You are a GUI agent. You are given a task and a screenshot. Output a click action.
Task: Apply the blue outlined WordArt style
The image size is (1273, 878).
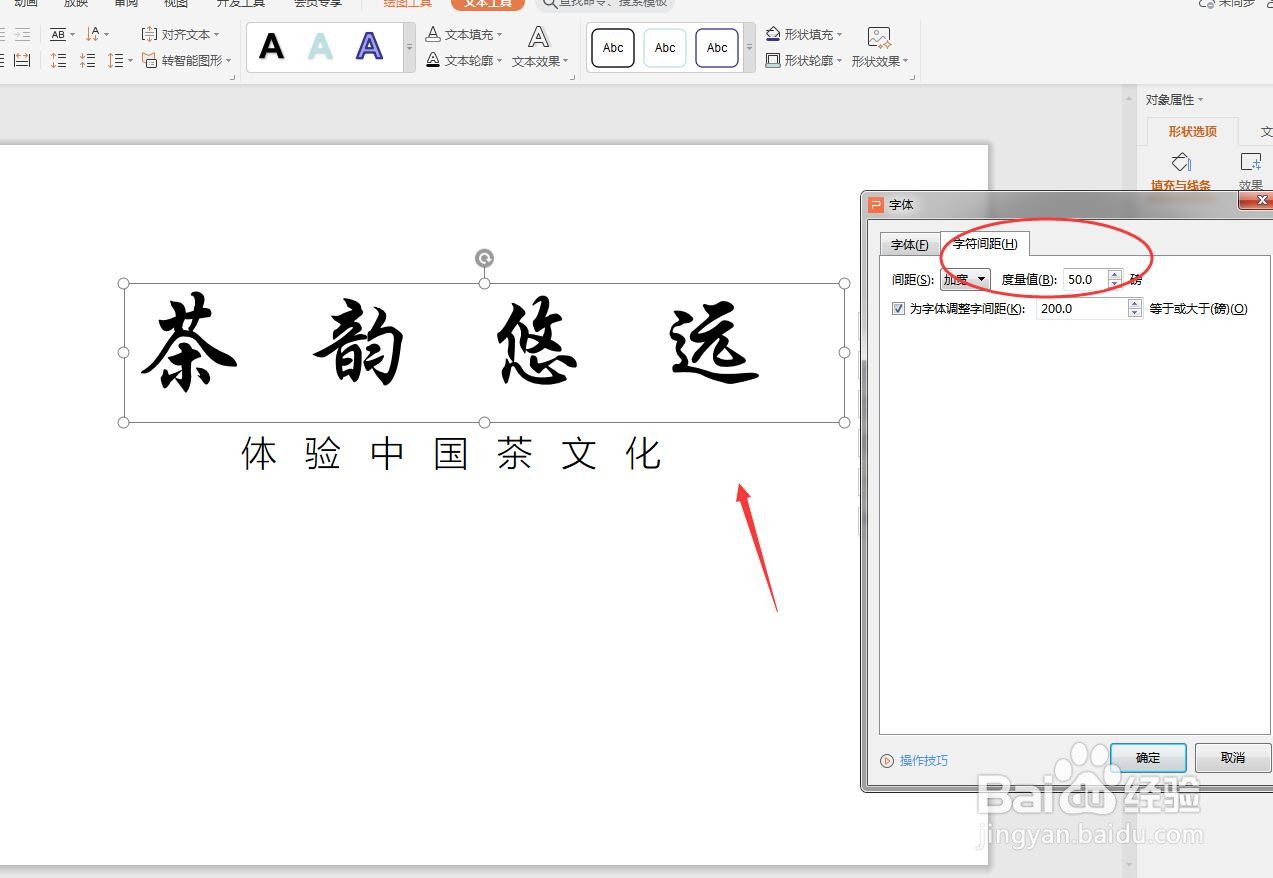point(370,46)
